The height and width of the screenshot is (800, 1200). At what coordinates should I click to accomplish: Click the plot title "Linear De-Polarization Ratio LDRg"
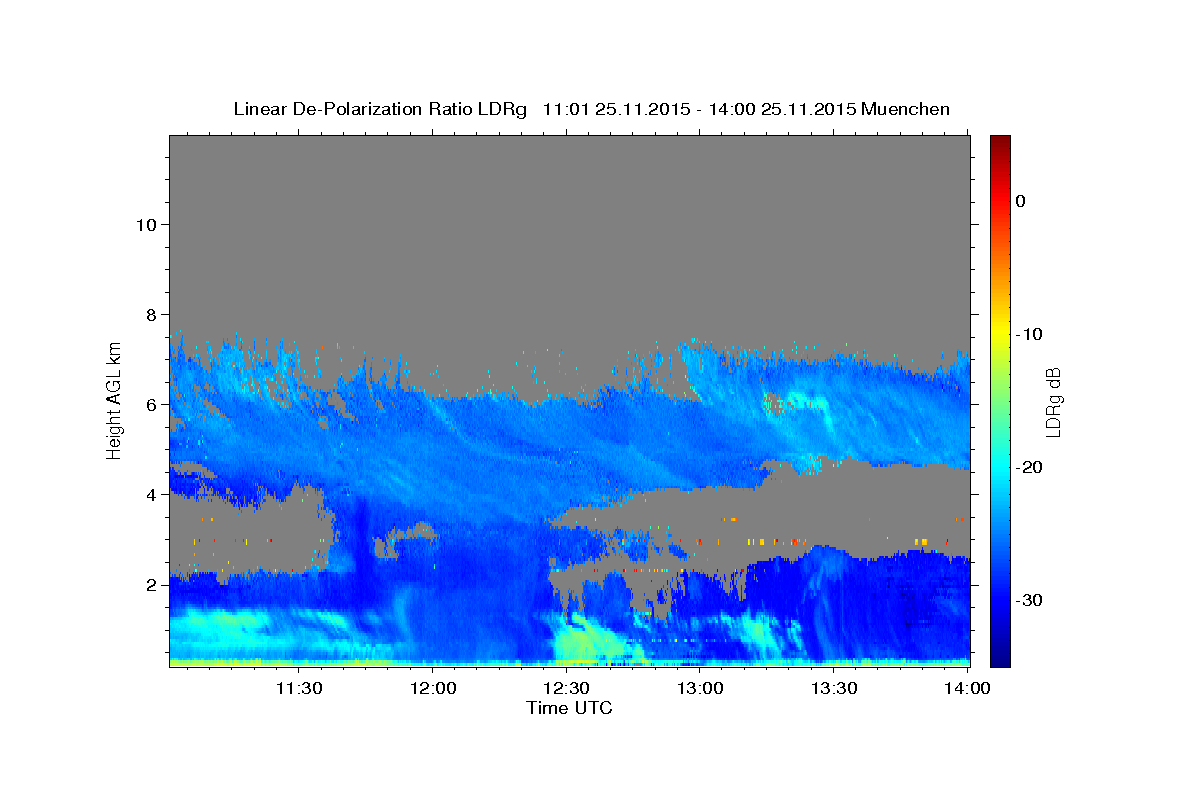[380, 109]
